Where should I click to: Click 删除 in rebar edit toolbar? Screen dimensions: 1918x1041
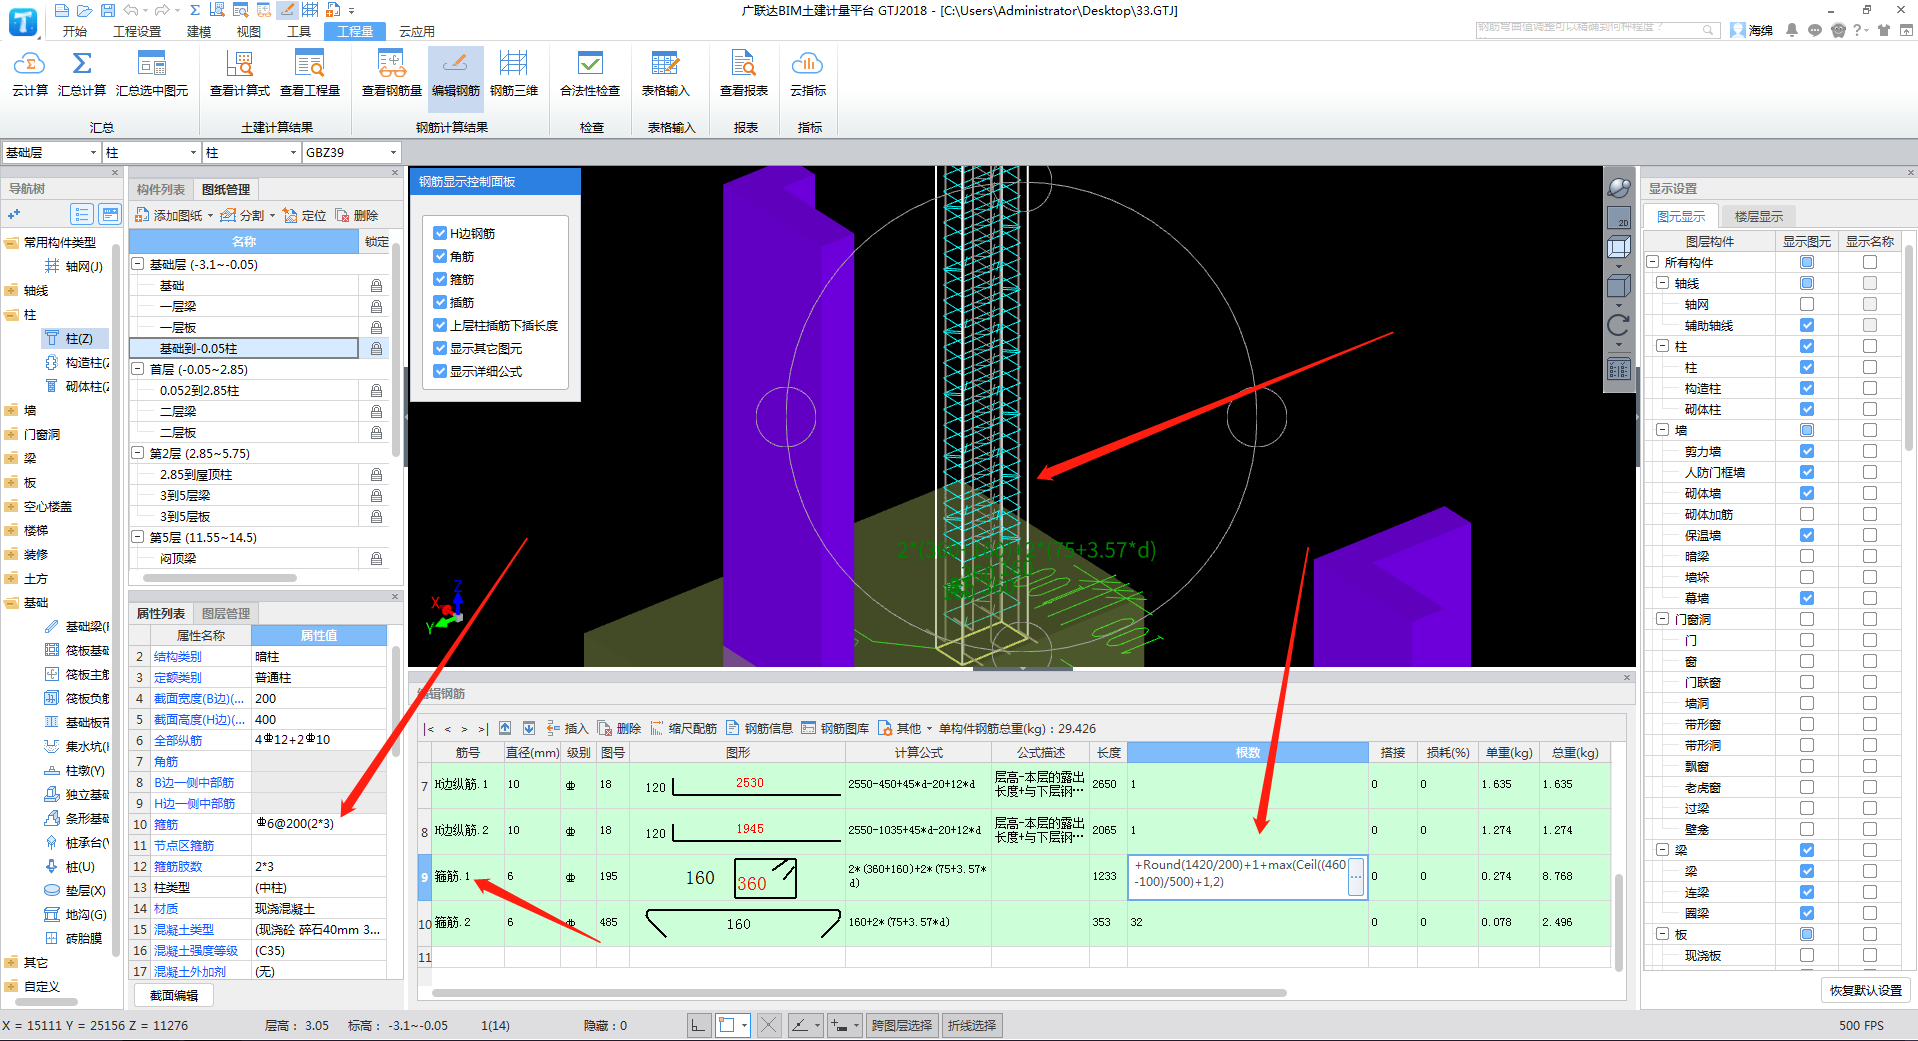tap(620, 728)
